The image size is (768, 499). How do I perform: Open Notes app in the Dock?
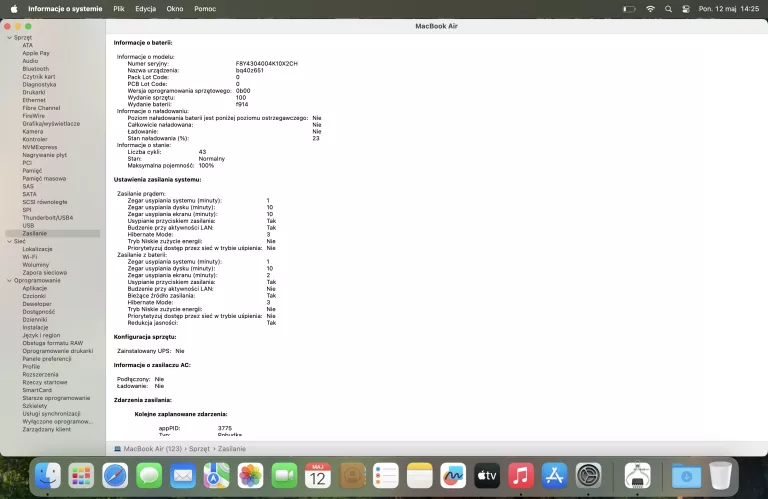[420, 475]
